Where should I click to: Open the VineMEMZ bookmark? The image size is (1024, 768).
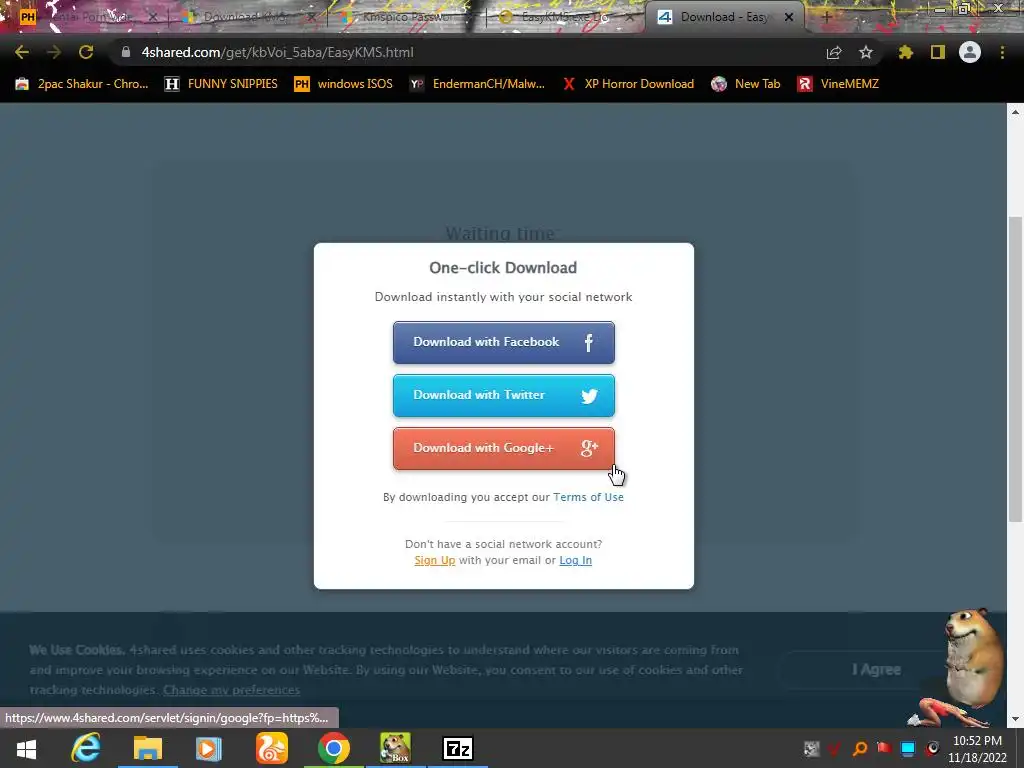(838, 84)
